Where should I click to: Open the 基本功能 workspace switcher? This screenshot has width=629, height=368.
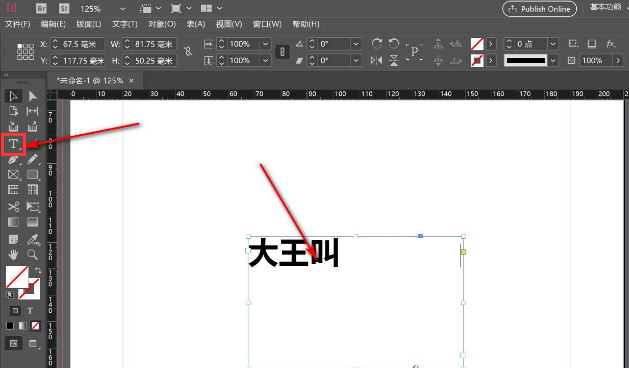click(x=606, y=7)
